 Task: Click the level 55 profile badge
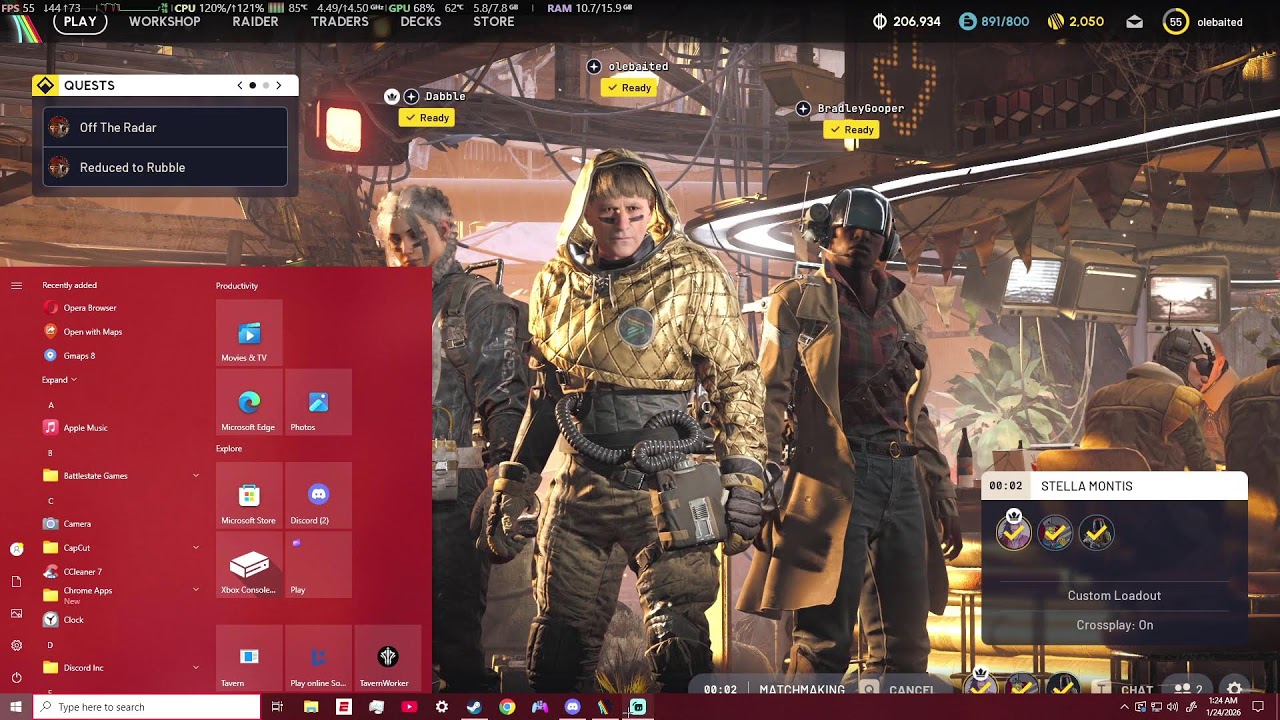tap(1176, 22)
